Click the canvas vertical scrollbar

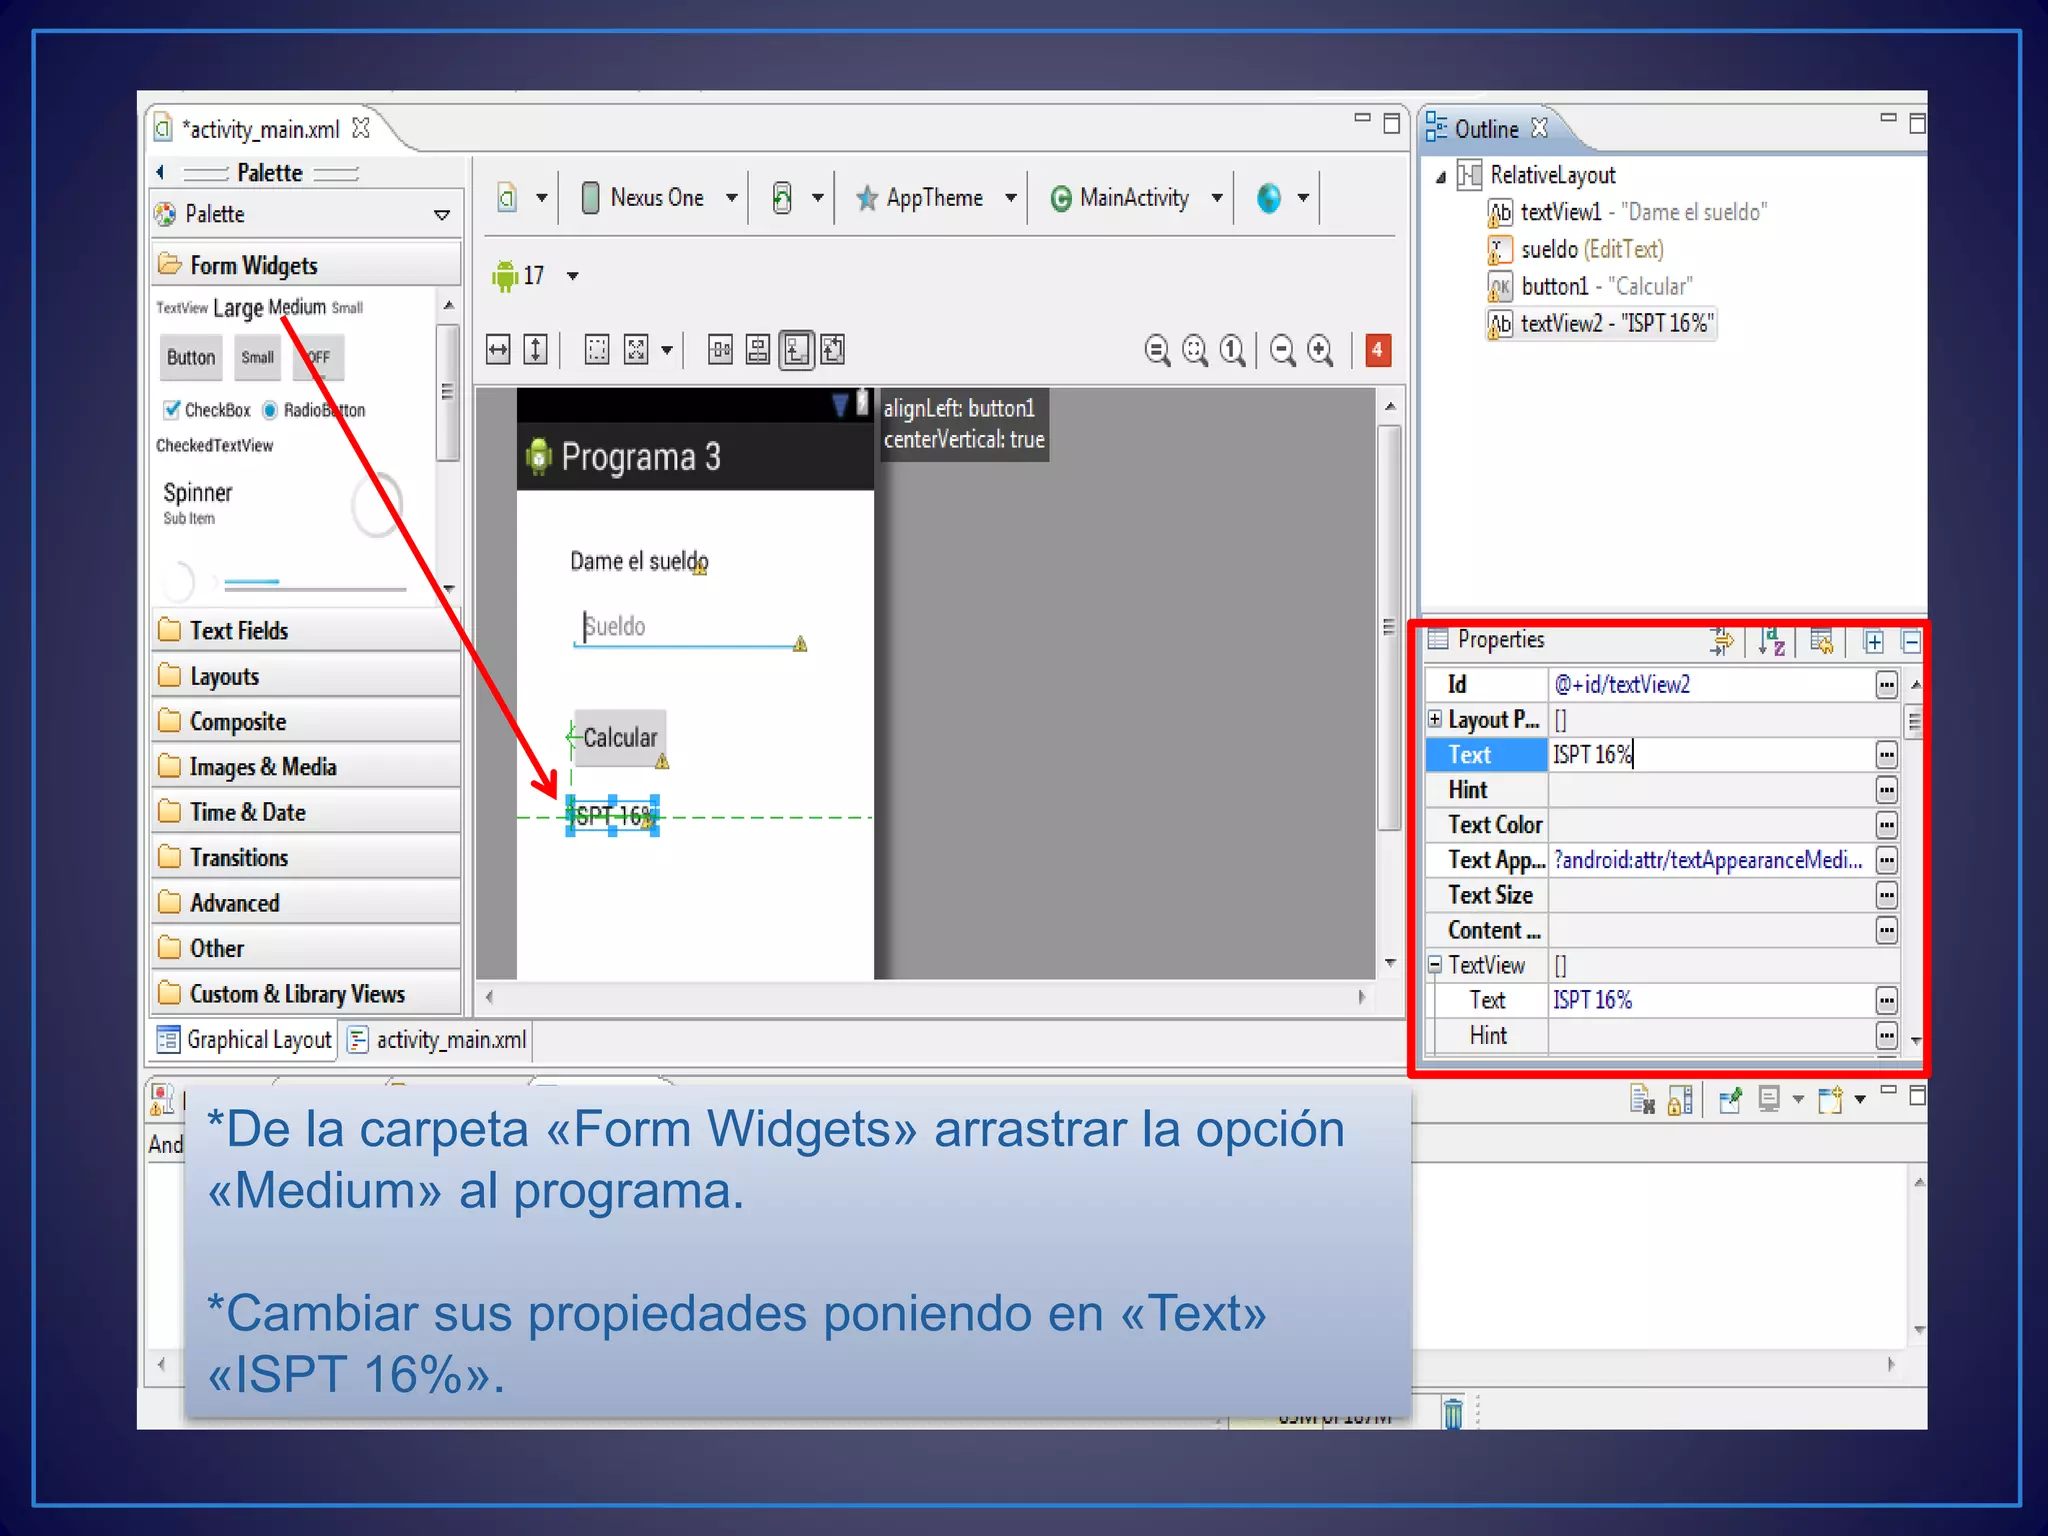tap(1389, 627)
